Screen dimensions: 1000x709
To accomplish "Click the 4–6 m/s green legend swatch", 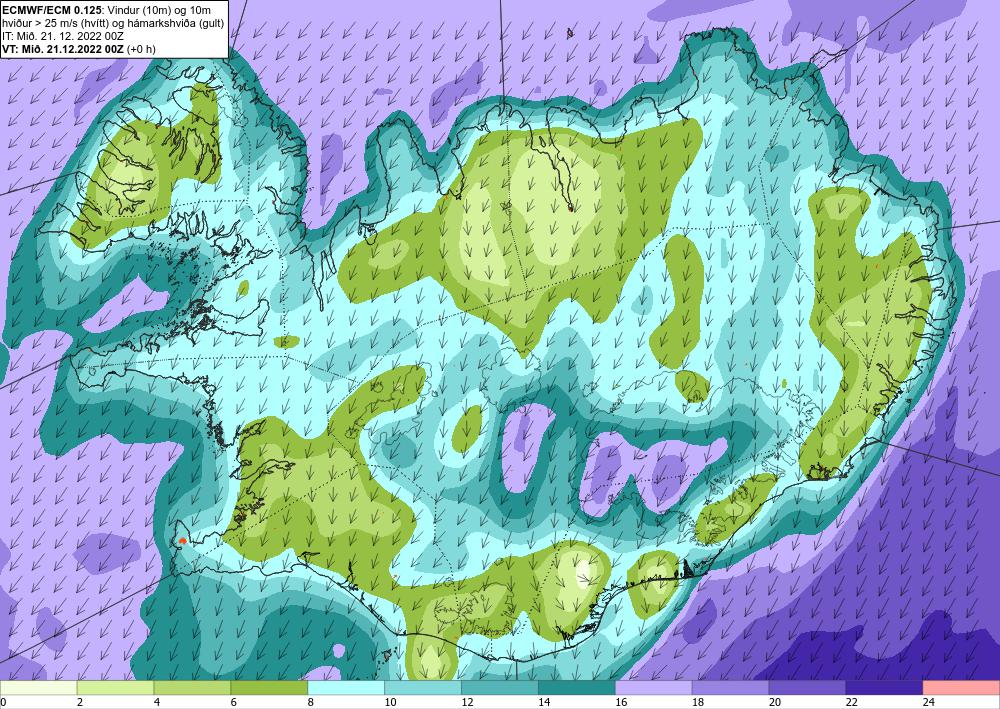I will 192,689.
